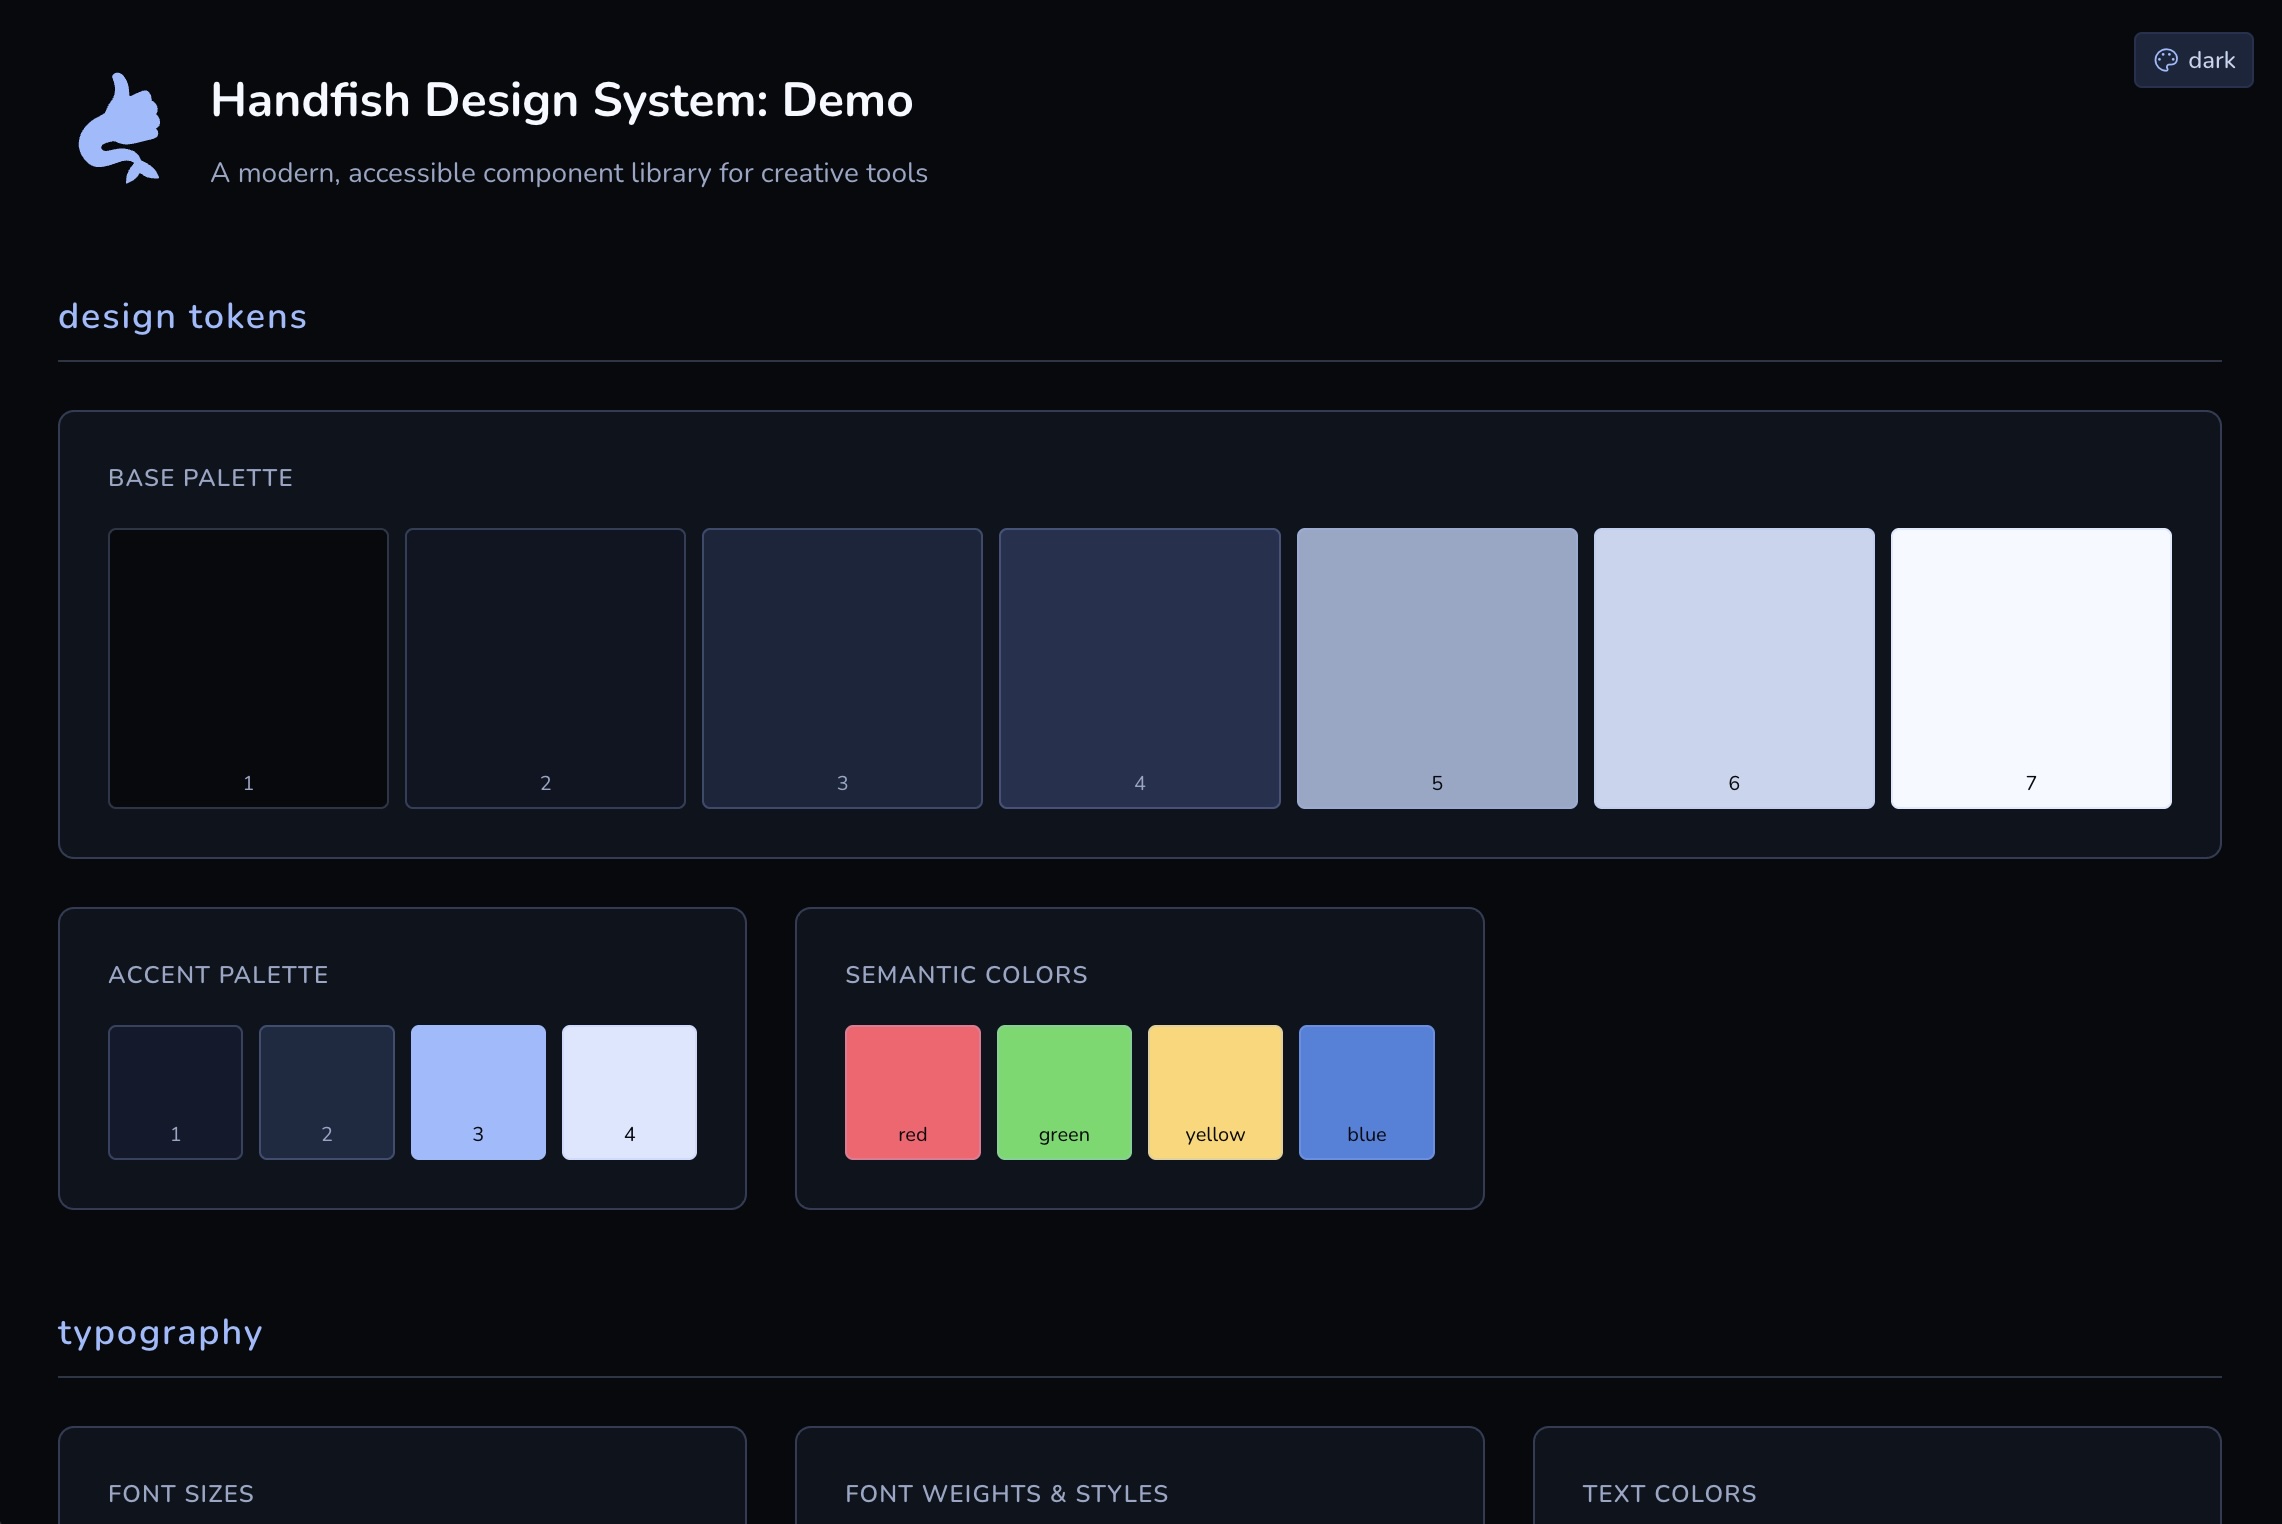Click the subtitle about accessible component library
Viewport: 2282px width, 1524px height.
point(569,173)
